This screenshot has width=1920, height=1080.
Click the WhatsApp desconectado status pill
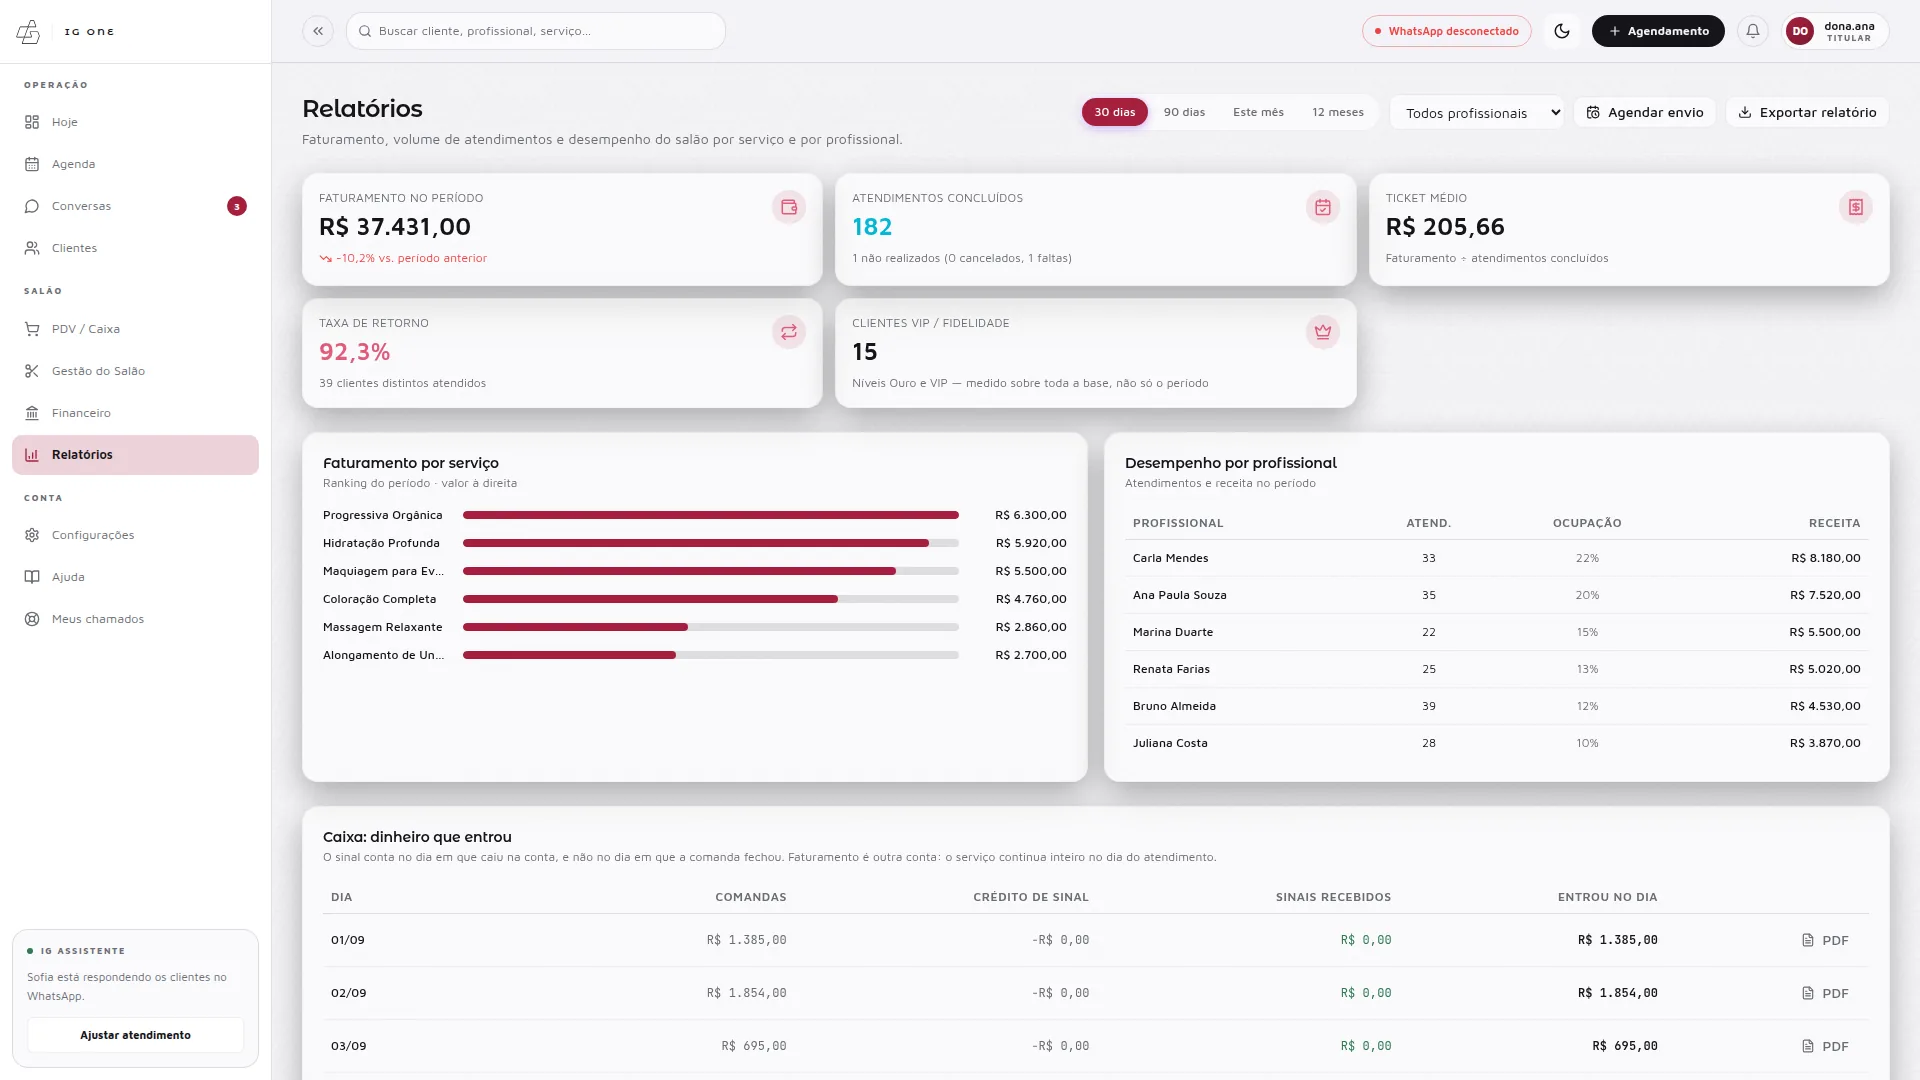point(1446,31)
